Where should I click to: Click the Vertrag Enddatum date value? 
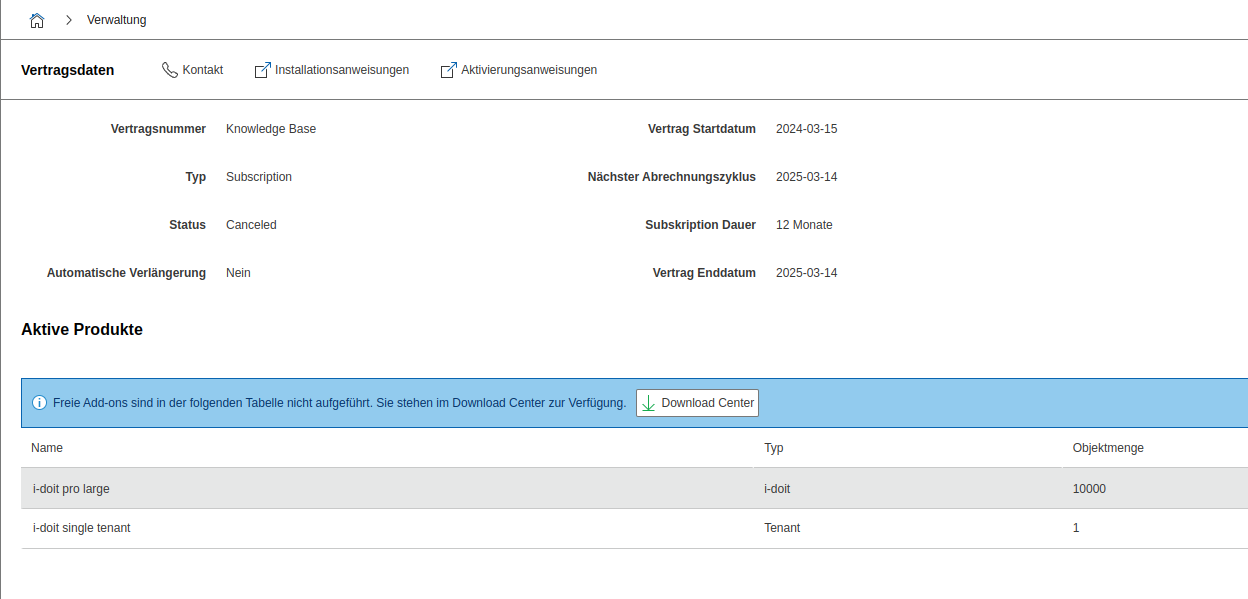807,273
